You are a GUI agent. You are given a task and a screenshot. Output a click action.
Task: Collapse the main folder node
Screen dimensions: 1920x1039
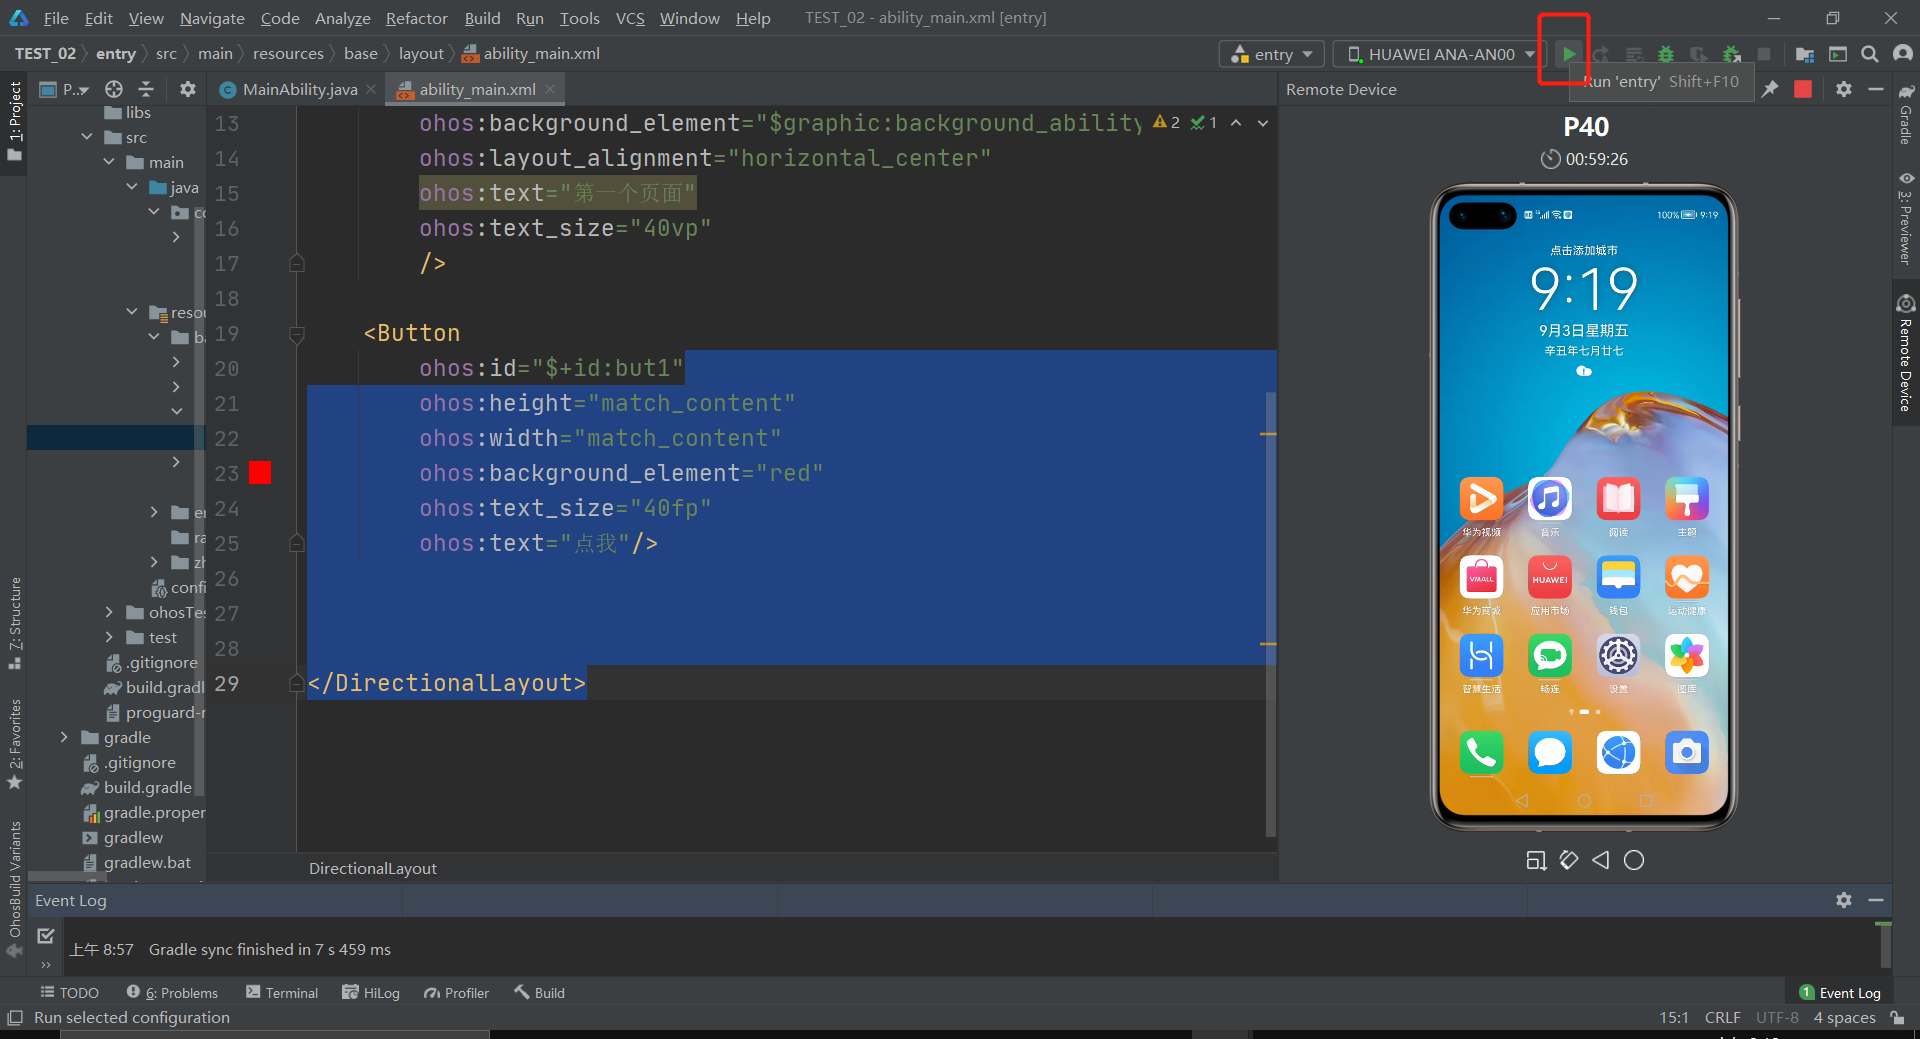[x=109, y=162]
